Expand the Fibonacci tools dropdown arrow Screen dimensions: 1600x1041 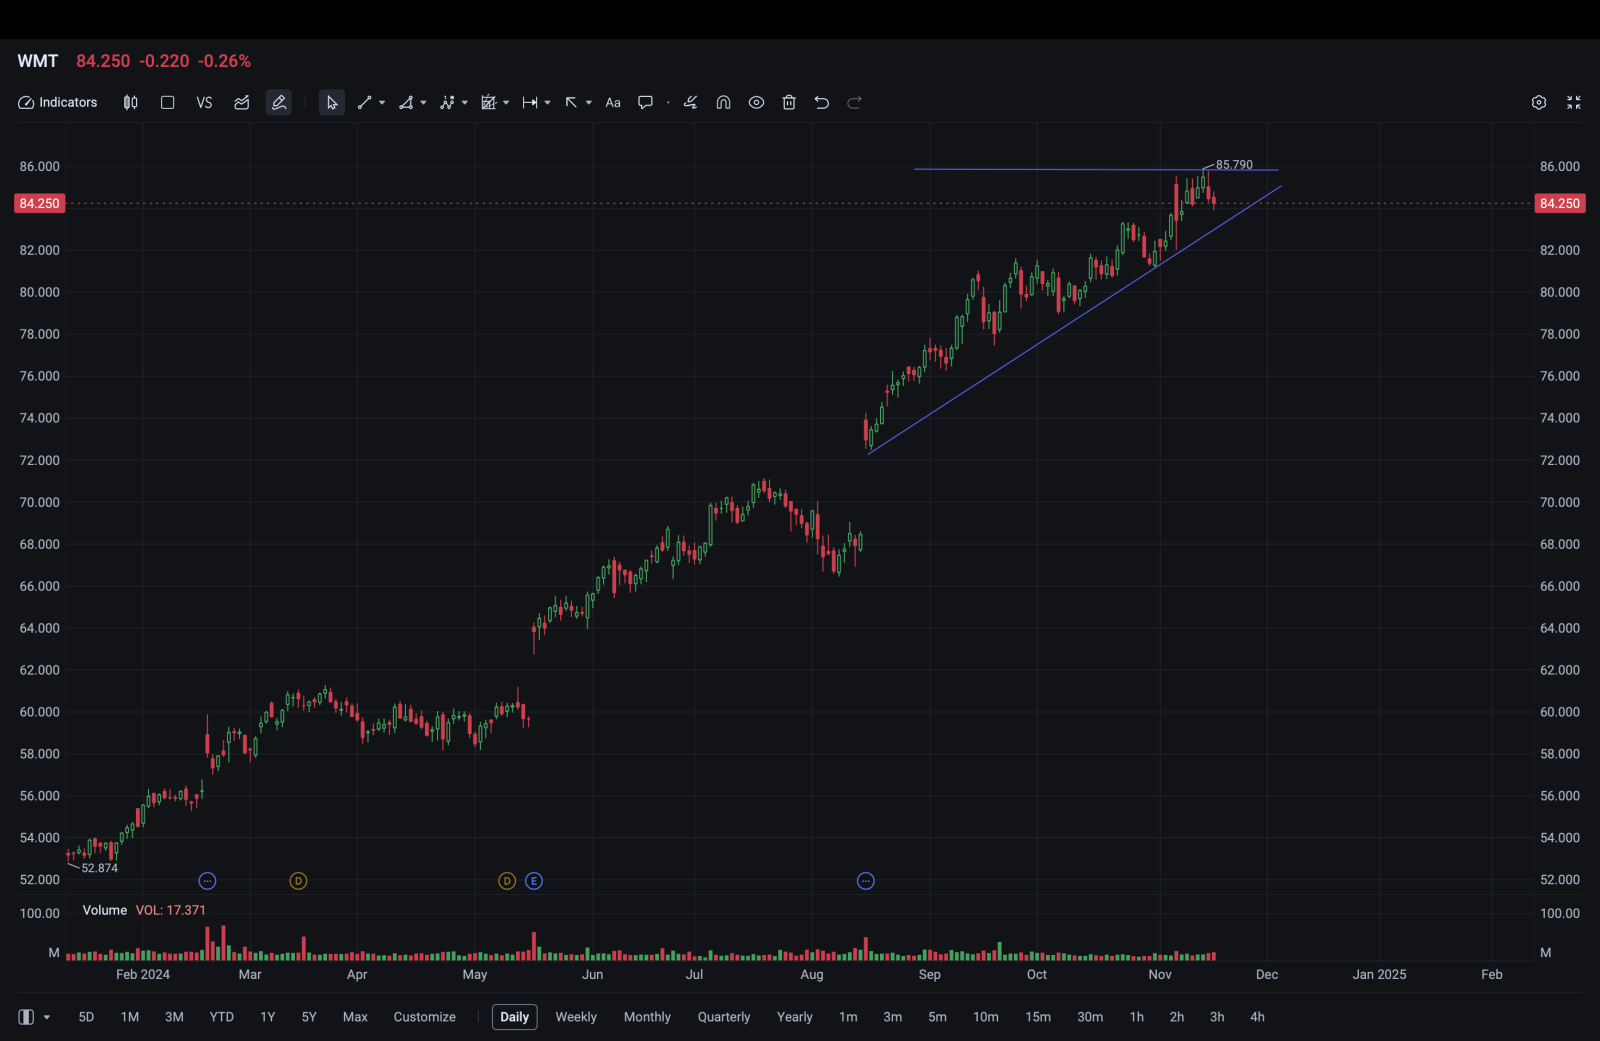pyautogui.click(x=506, y=102)
